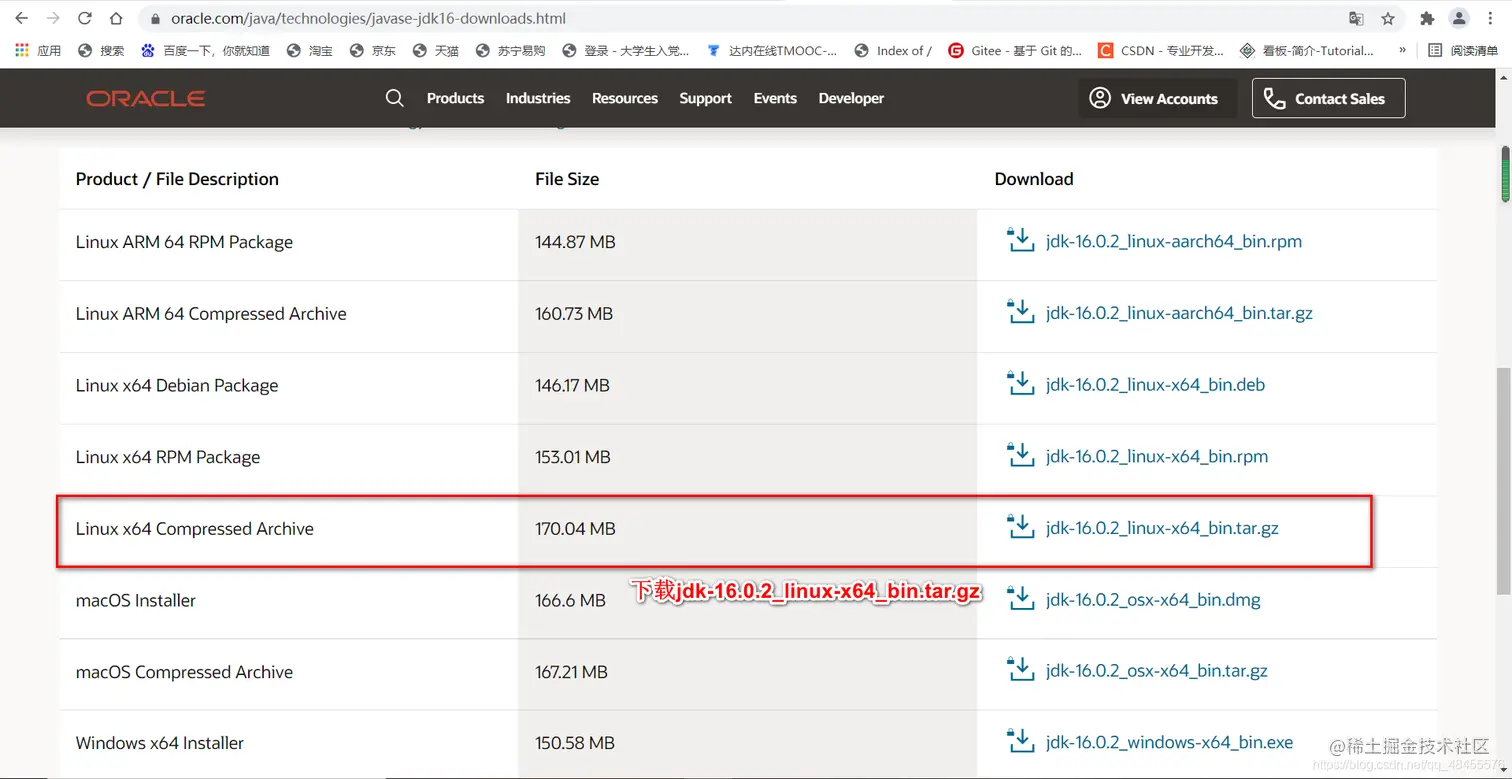The height and width of the screenshot is (779, 1512).
Task: Download jdk-16.0.2_osx-x64_bin.tar.gz
Action: click(x=1157, y=671)
